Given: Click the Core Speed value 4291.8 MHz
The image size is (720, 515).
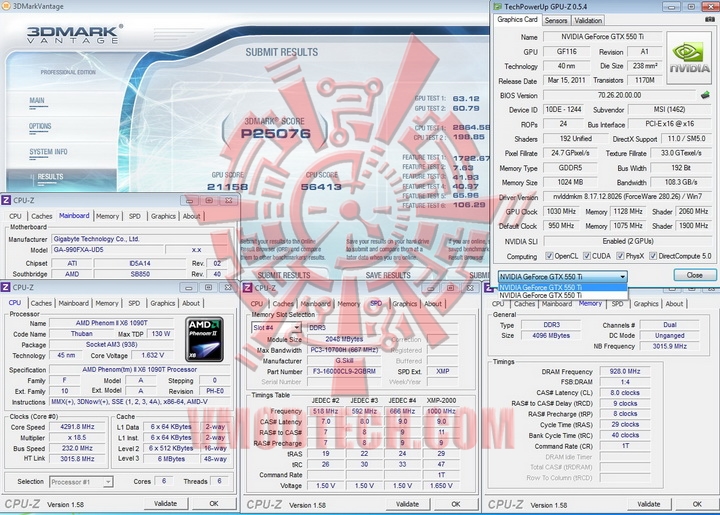Looking at the screenshot, I should [77, 427].
